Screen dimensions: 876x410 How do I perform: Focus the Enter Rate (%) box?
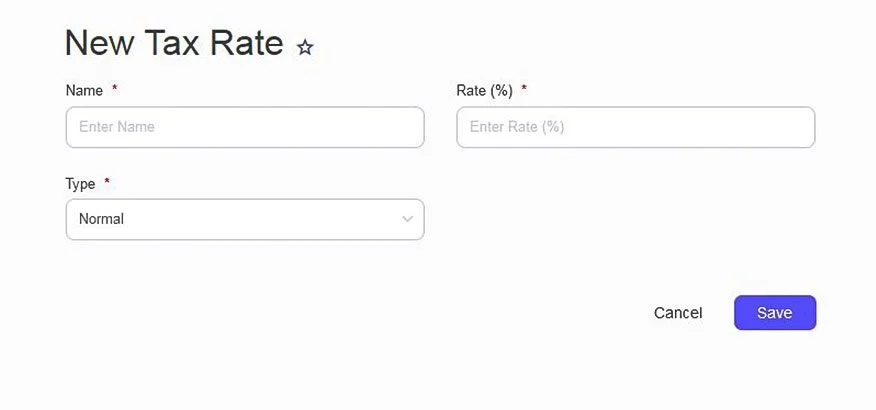click(635, 127)
